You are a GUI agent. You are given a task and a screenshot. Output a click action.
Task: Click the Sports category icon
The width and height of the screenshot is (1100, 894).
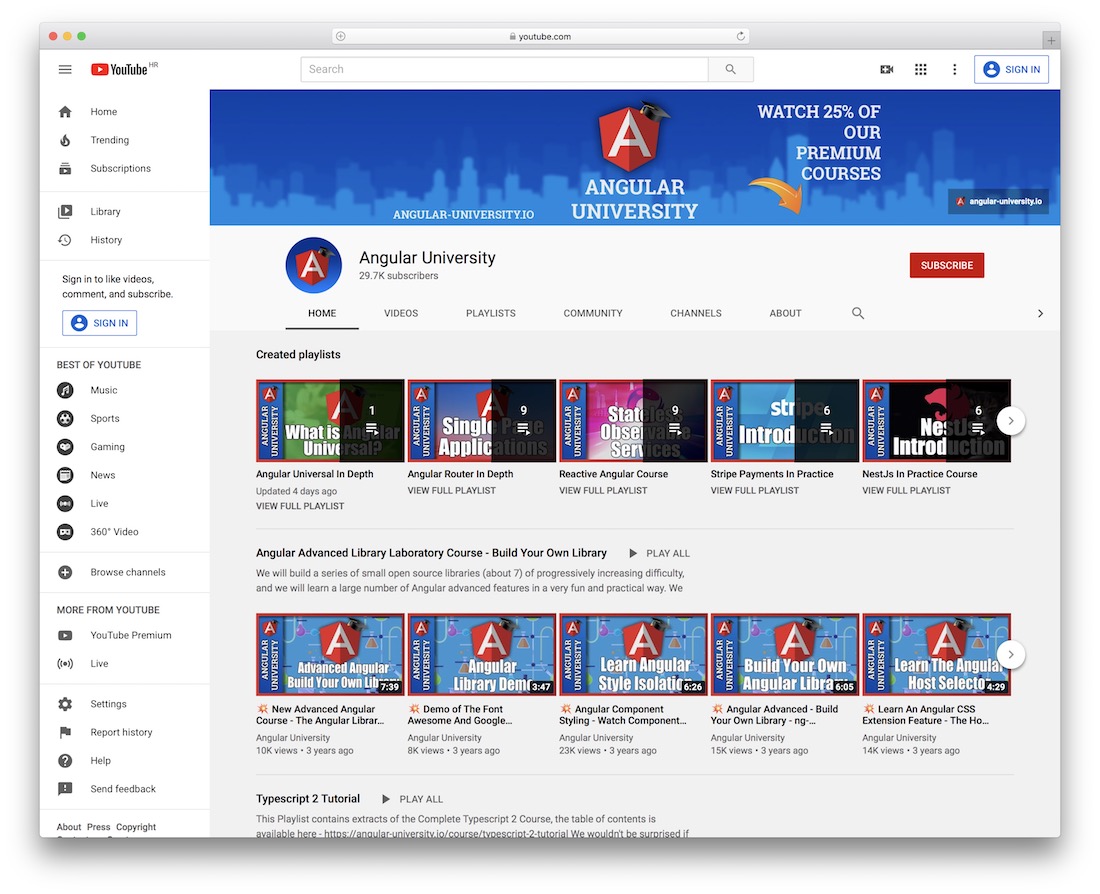pyautogui.click(x=65, y=418)
